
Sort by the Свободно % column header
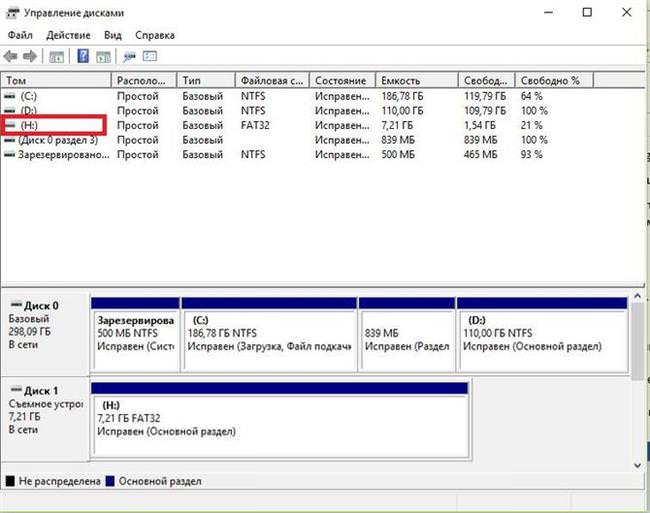(x=554, y=80)
